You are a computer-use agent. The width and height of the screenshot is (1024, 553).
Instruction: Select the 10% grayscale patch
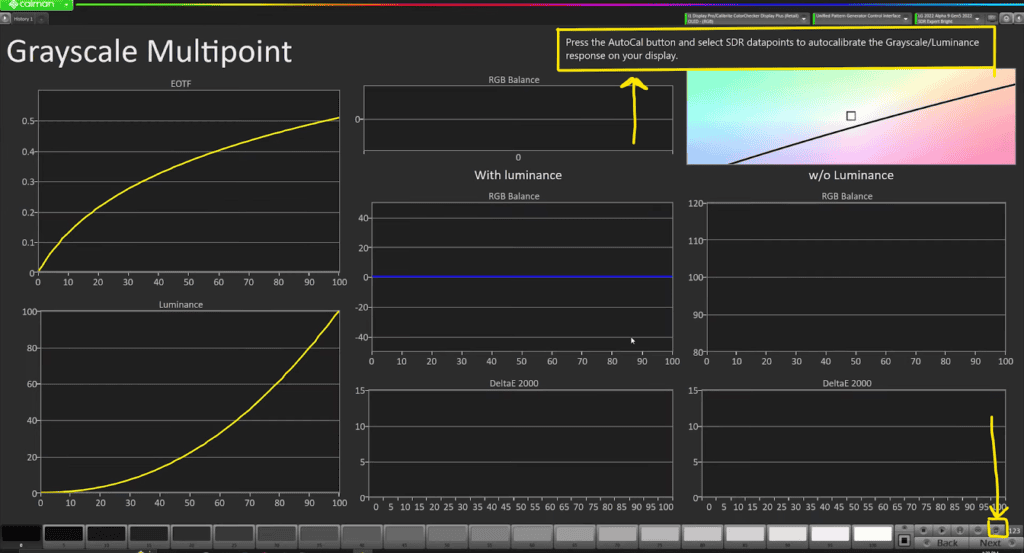point(106,535)
